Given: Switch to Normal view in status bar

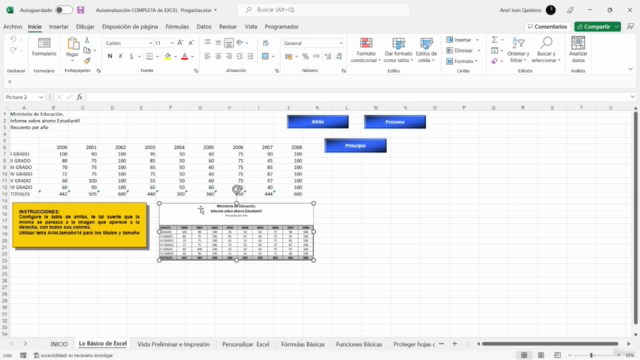Looking at the screenshot, I should point(524,355).
